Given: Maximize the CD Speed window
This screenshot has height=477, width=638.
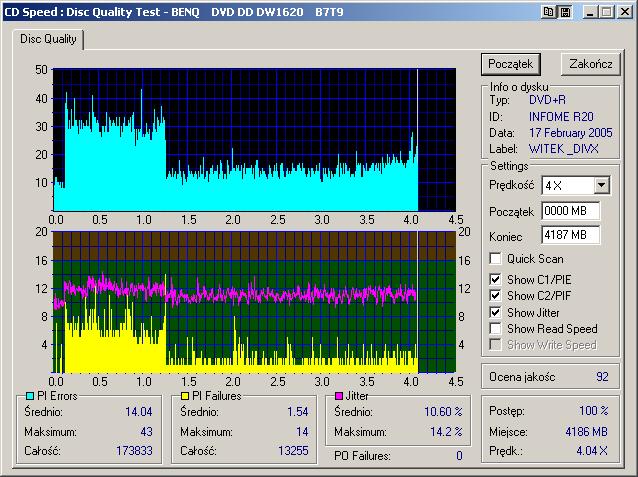Looking at the screenshot, I should point(607,11).
